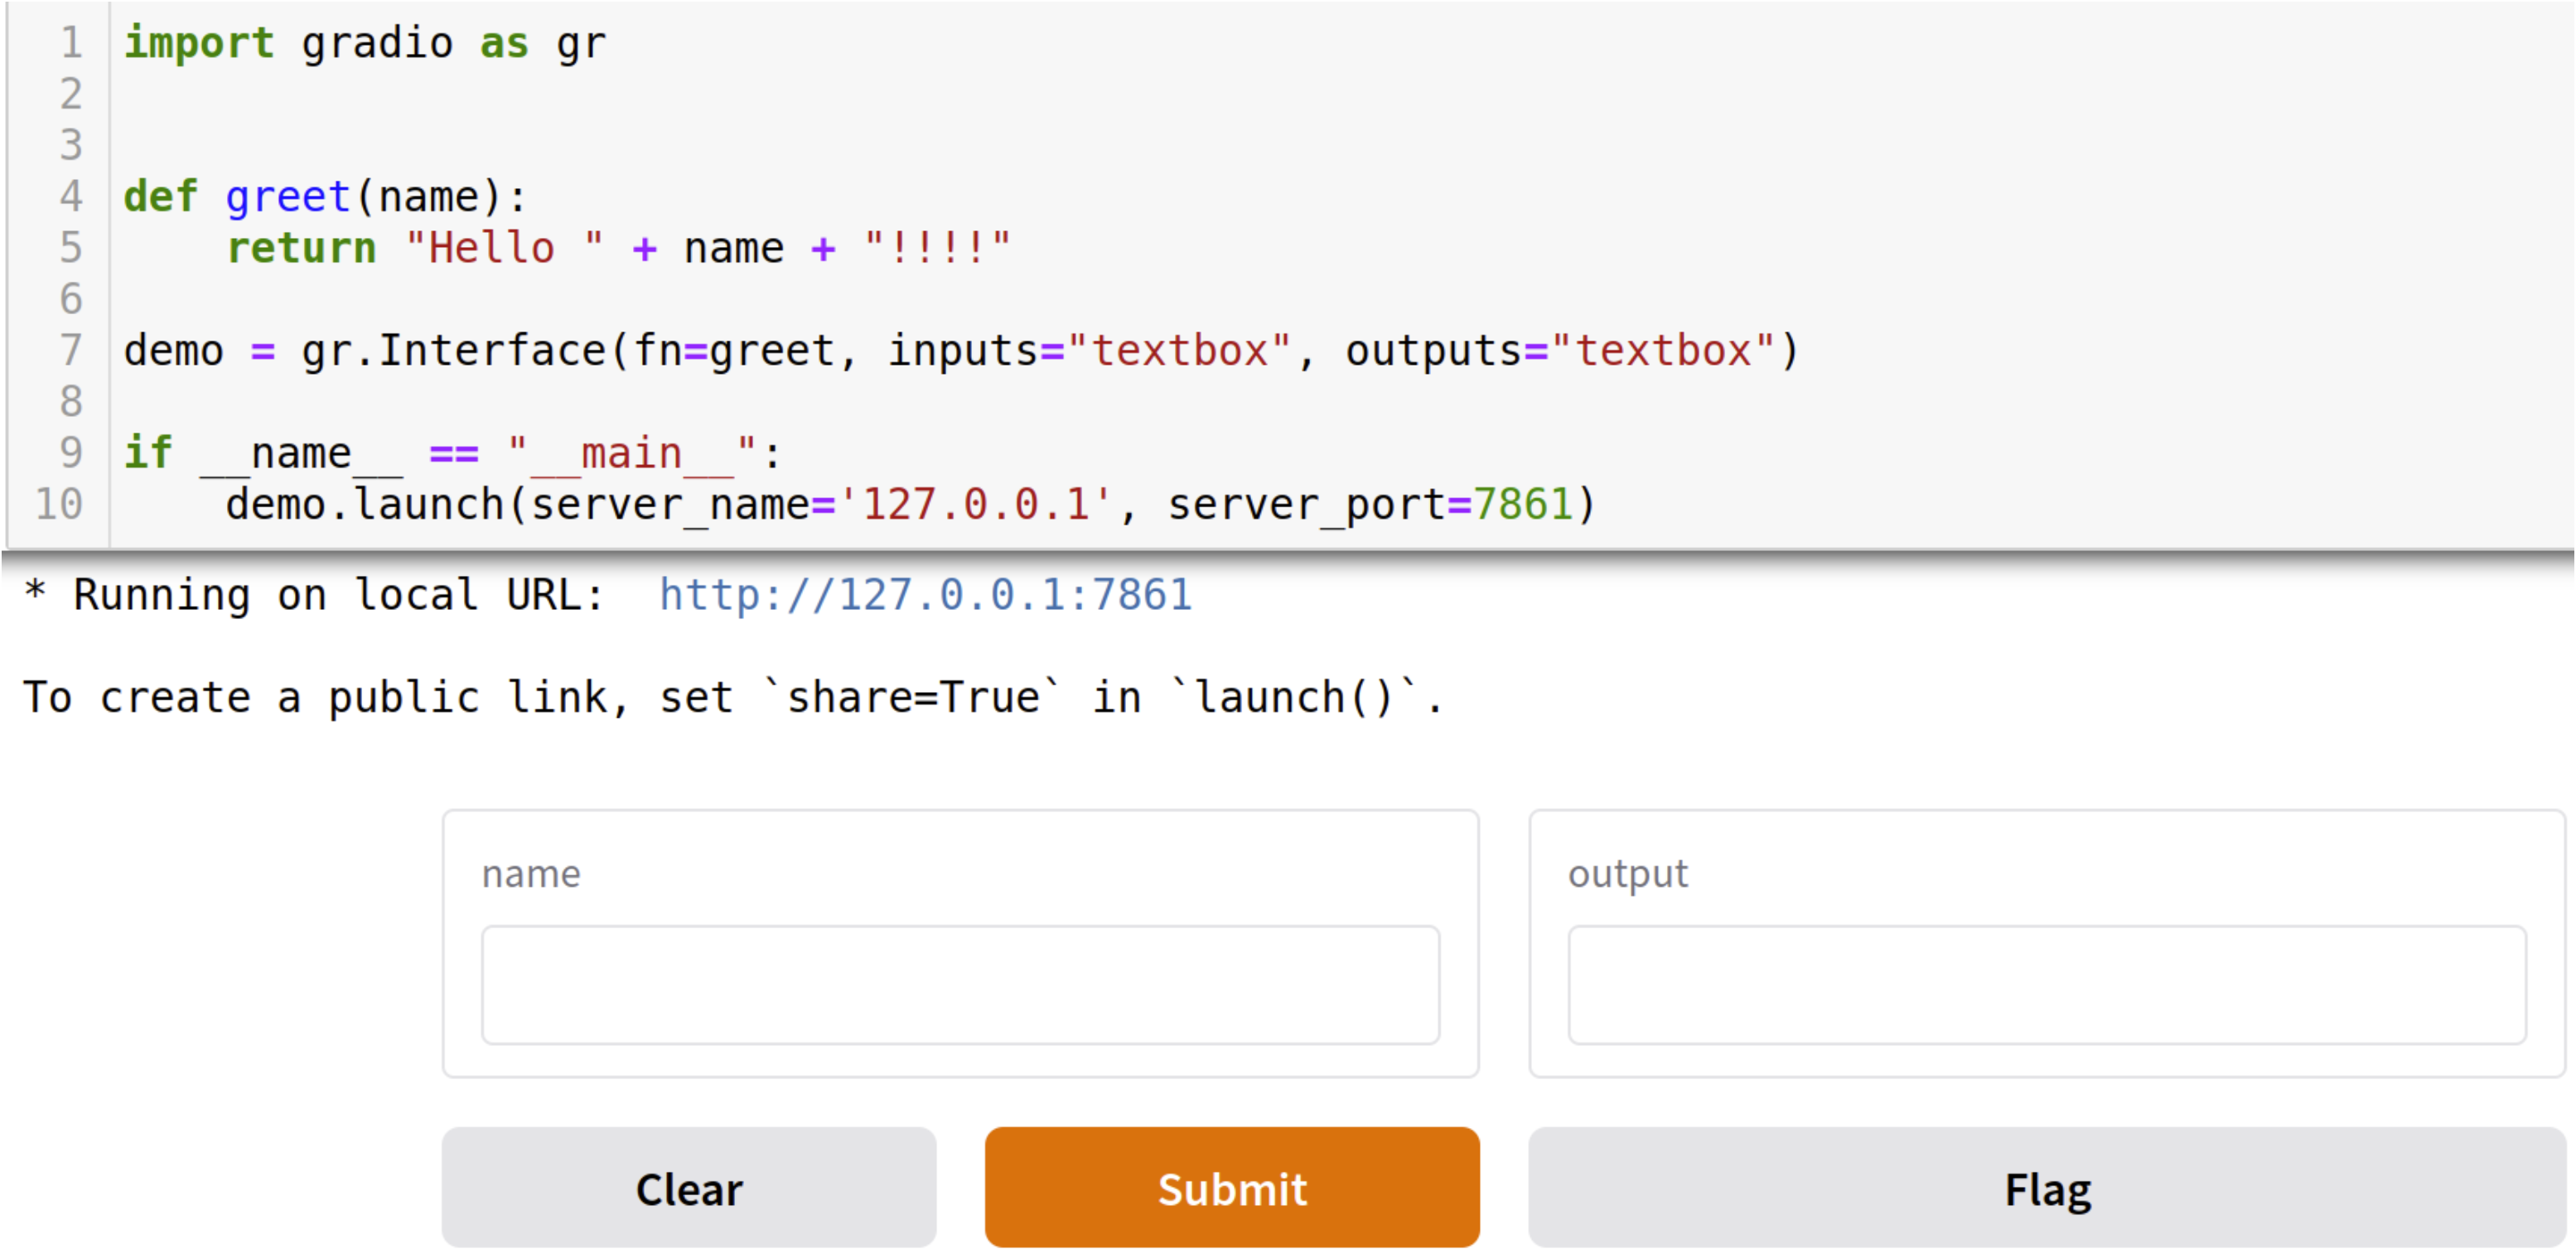
Task: Click the share=True text in the console output
Action: click(x=912, y=697)
